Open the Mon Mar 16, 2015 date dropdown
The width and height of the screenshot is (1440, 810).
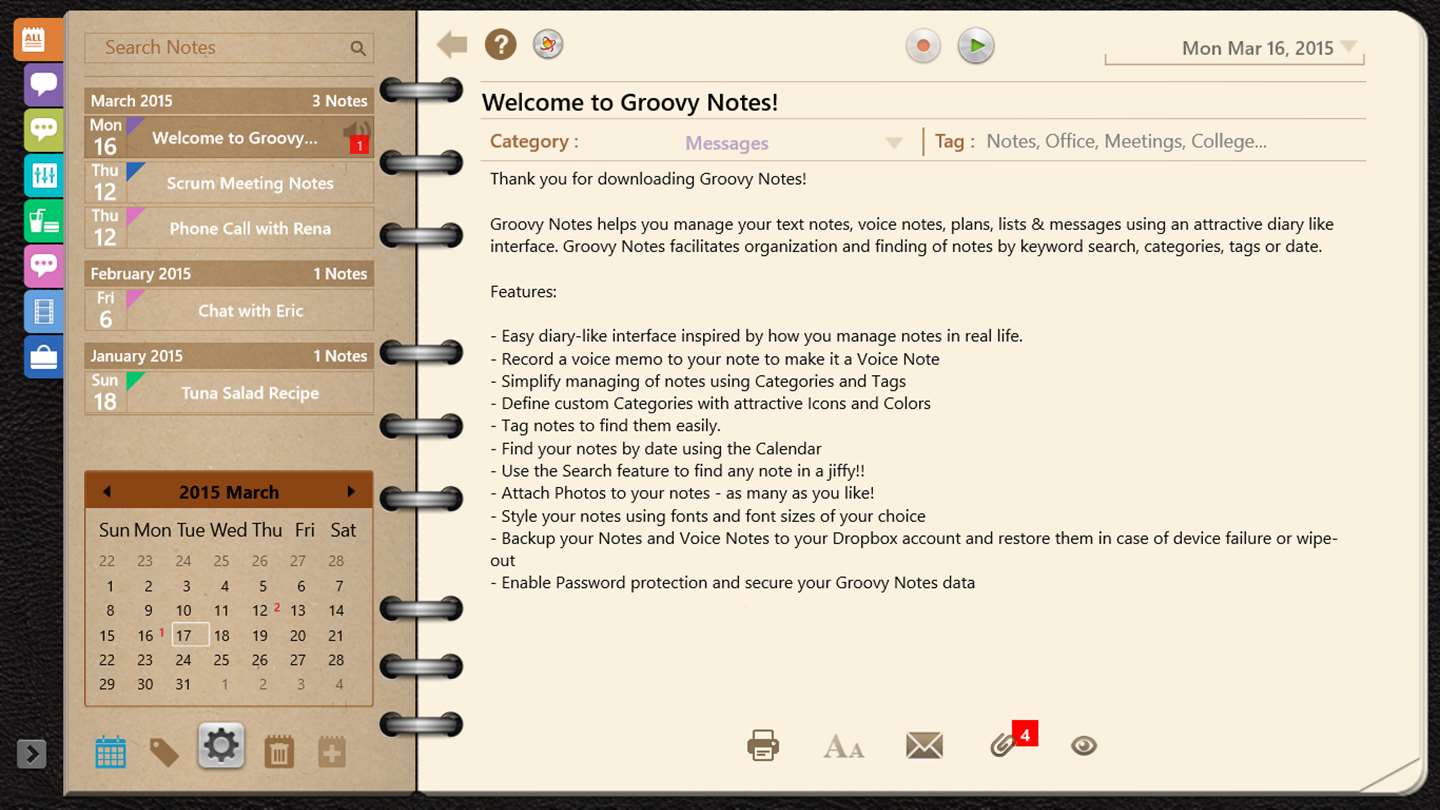click(1235, 48)
